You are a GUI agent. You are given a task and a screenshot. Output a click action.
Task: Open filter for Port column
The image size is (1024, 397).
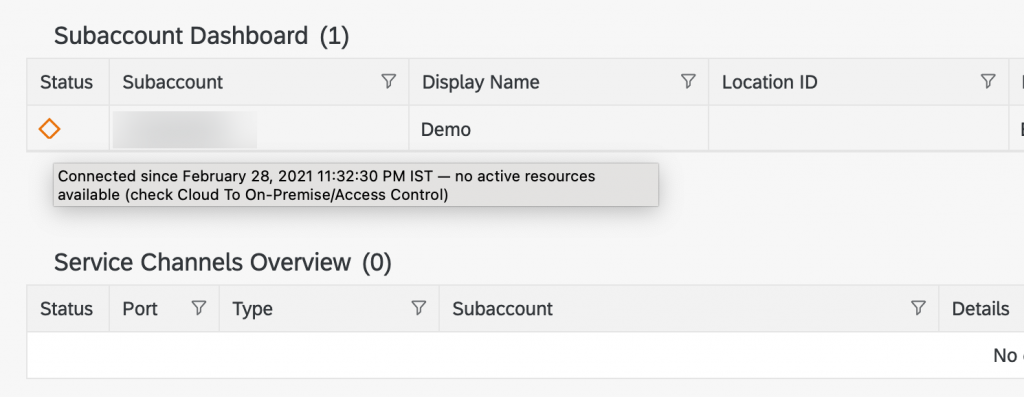pos(199,308)
